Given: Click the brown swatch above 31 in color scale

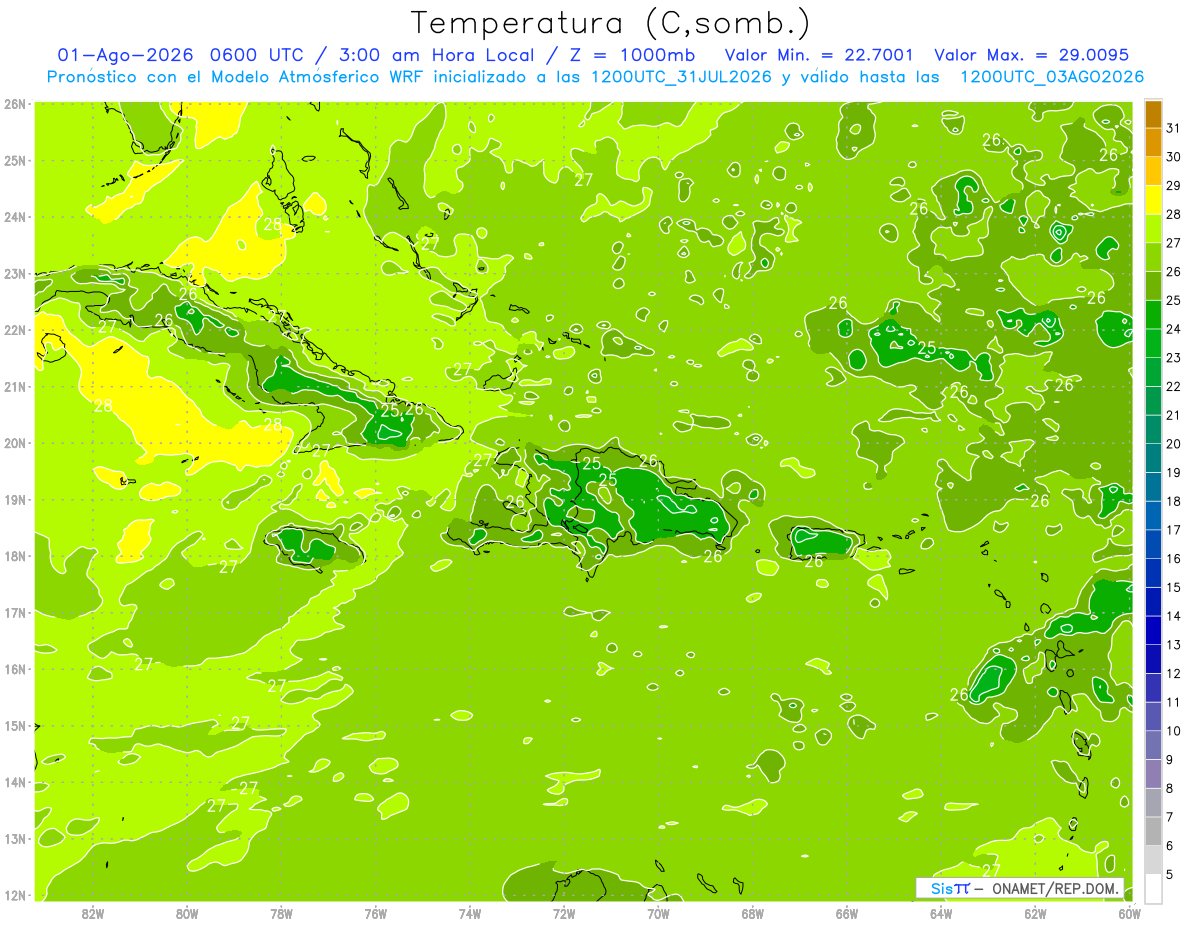Looking at the screenshot, I should (1153, 114).
